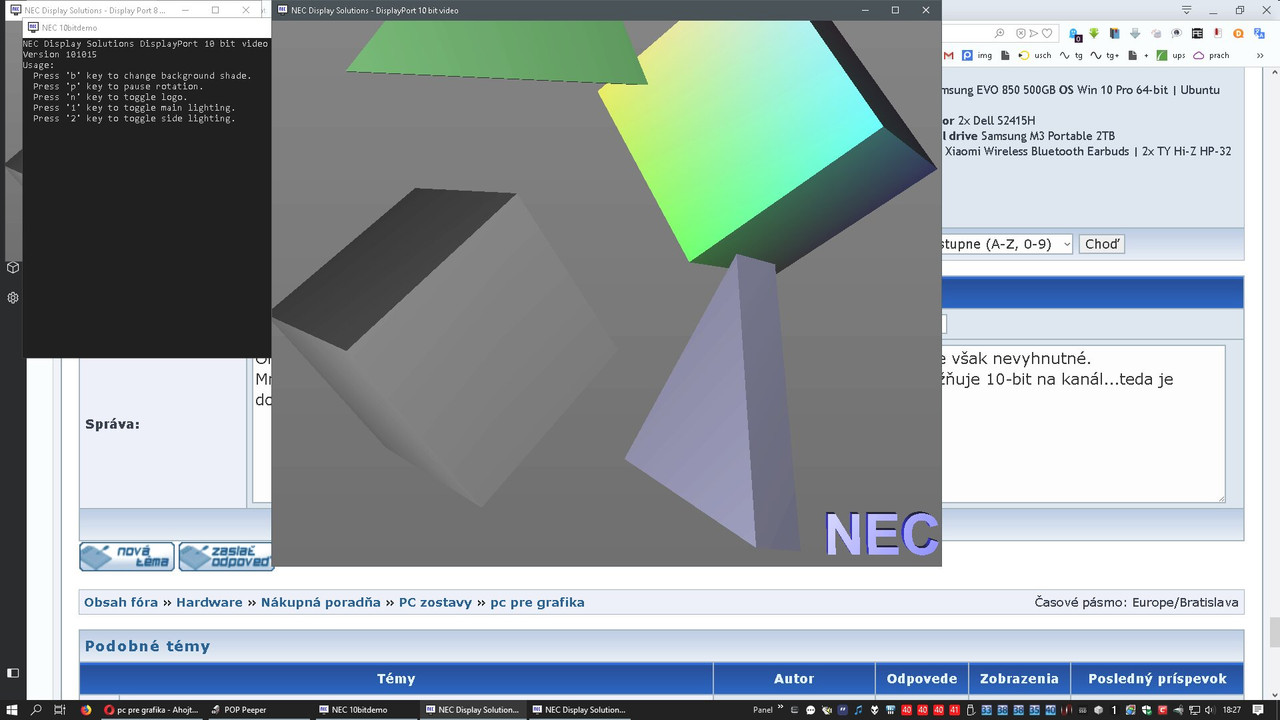The height and width of the screenshot is (720, 1280).
Task: Click the 'Odpovede' column header
Action: click(x=922, y=678)
